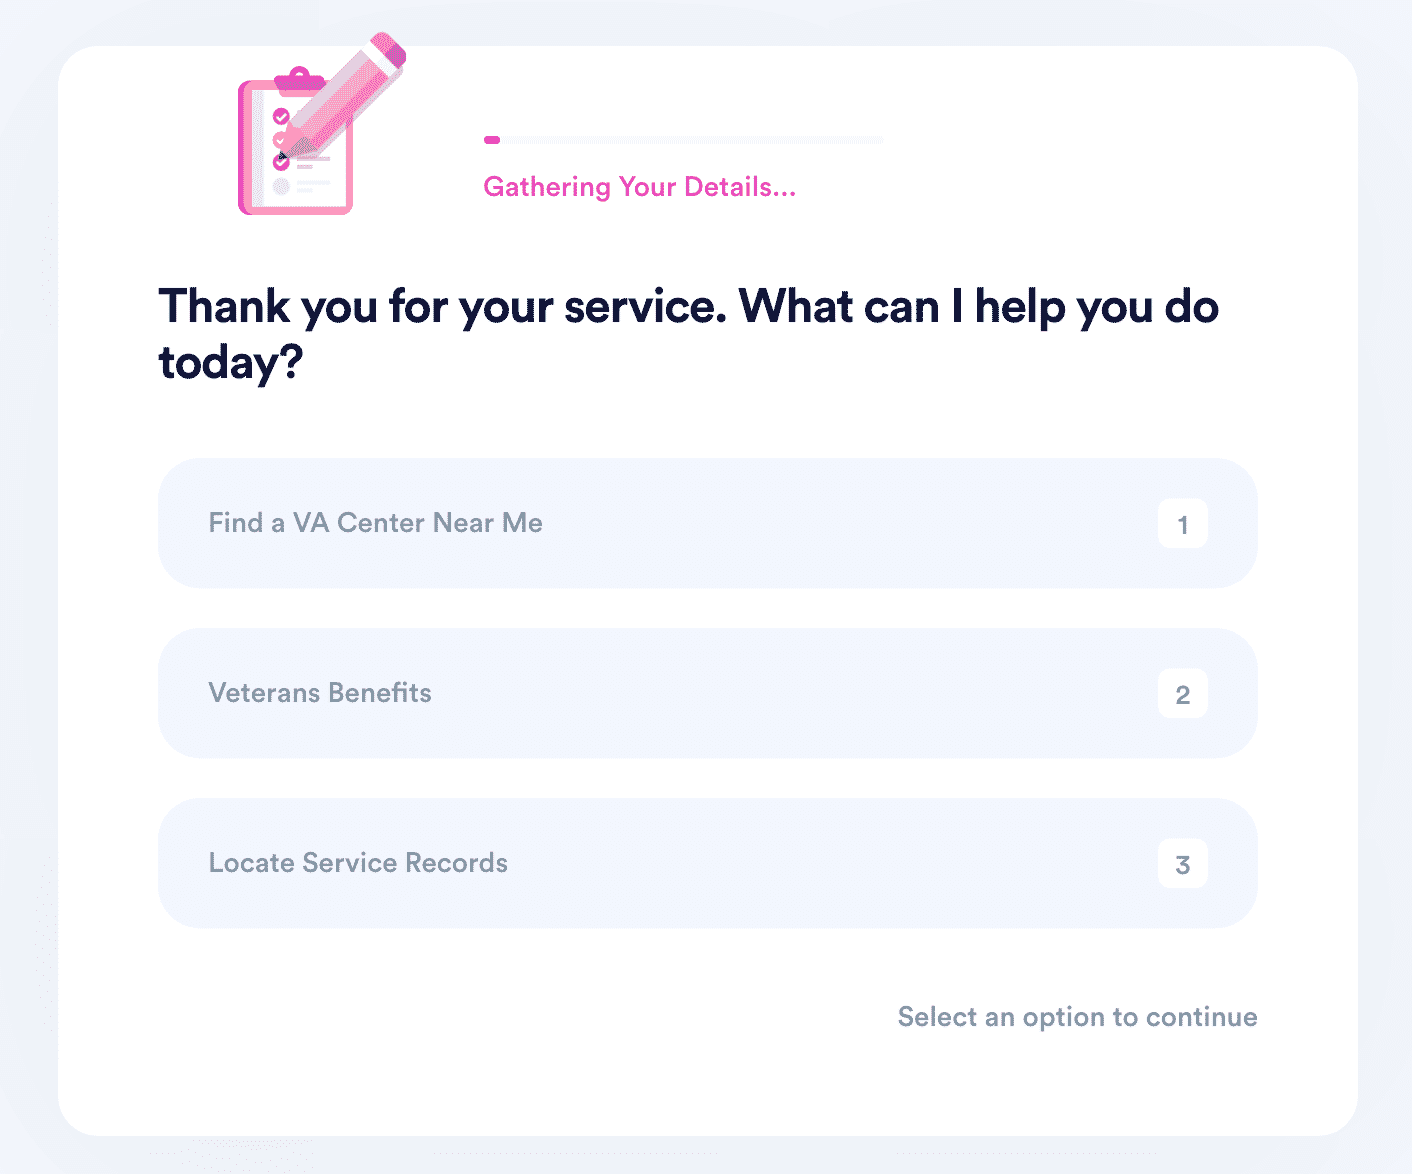Click the number 3 badge
This screenshot has height=1174, width=1412.
coord(1182,864)
